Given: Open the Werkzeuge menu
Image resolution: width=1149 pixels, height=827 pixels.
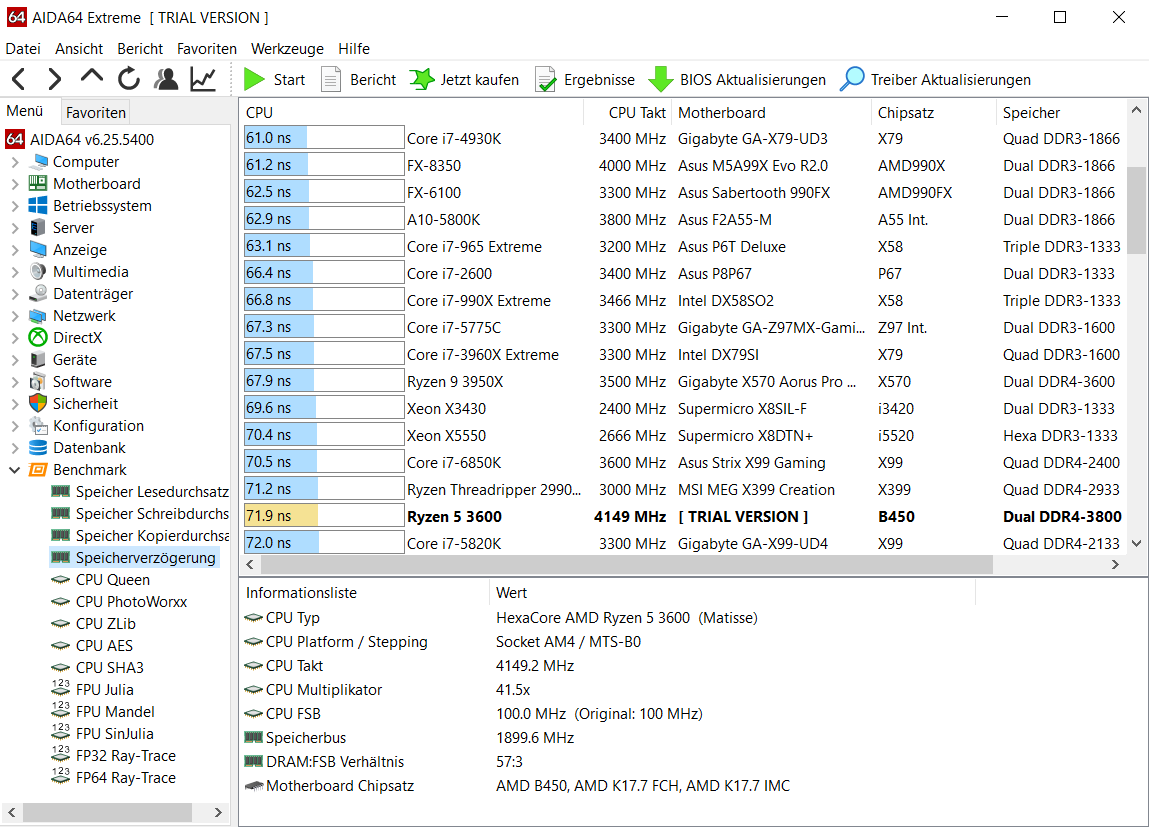Looking at the screenshot, I should tap(287, 48).
